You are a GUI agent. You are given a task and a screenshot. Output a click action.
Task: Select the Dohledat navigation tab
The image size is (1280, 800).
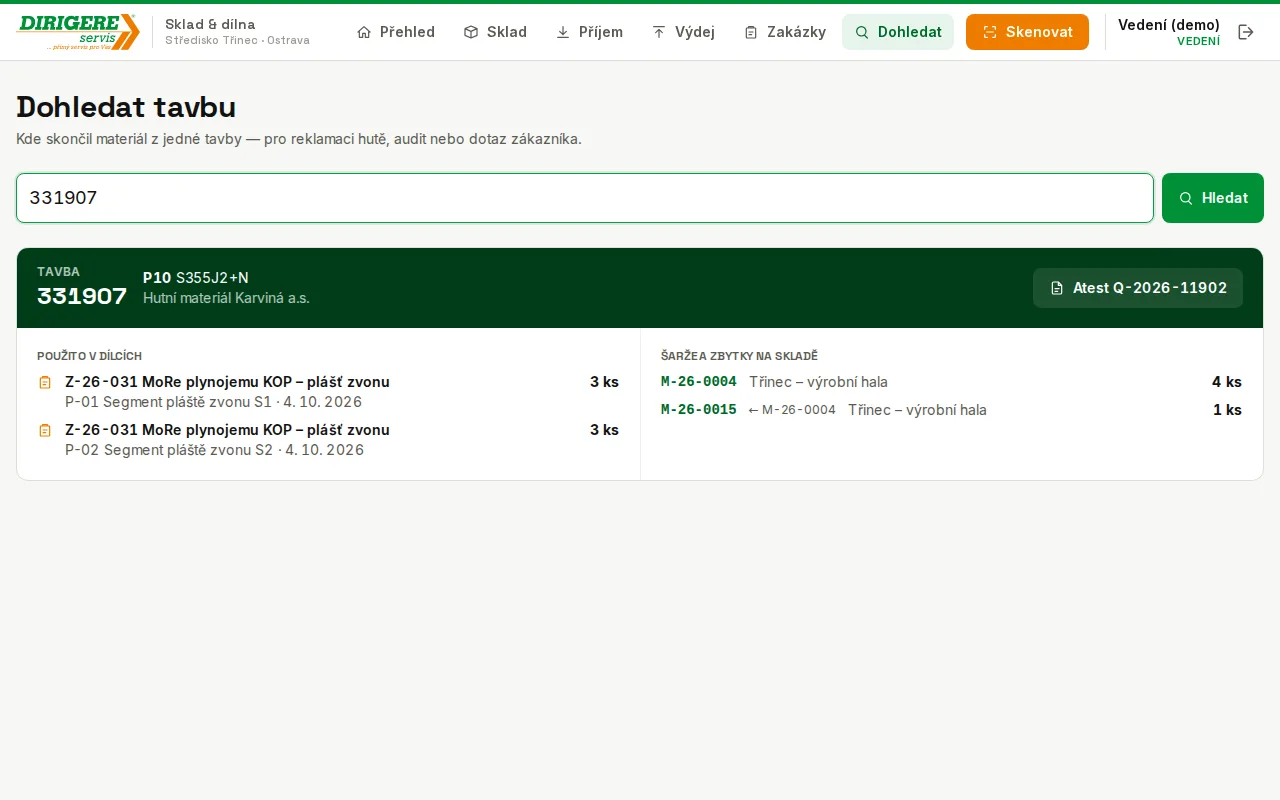point(898,32)
